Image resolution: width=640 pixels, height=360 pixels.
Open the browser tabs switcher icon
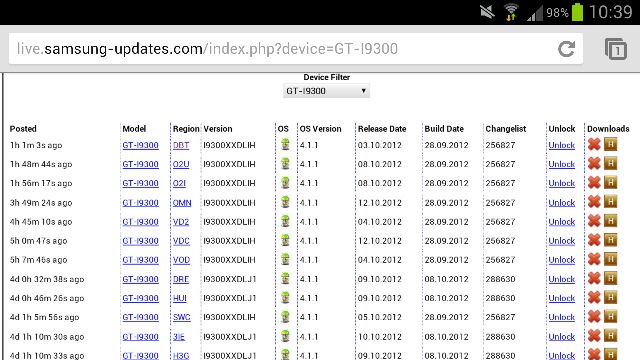tap(616, 49)
